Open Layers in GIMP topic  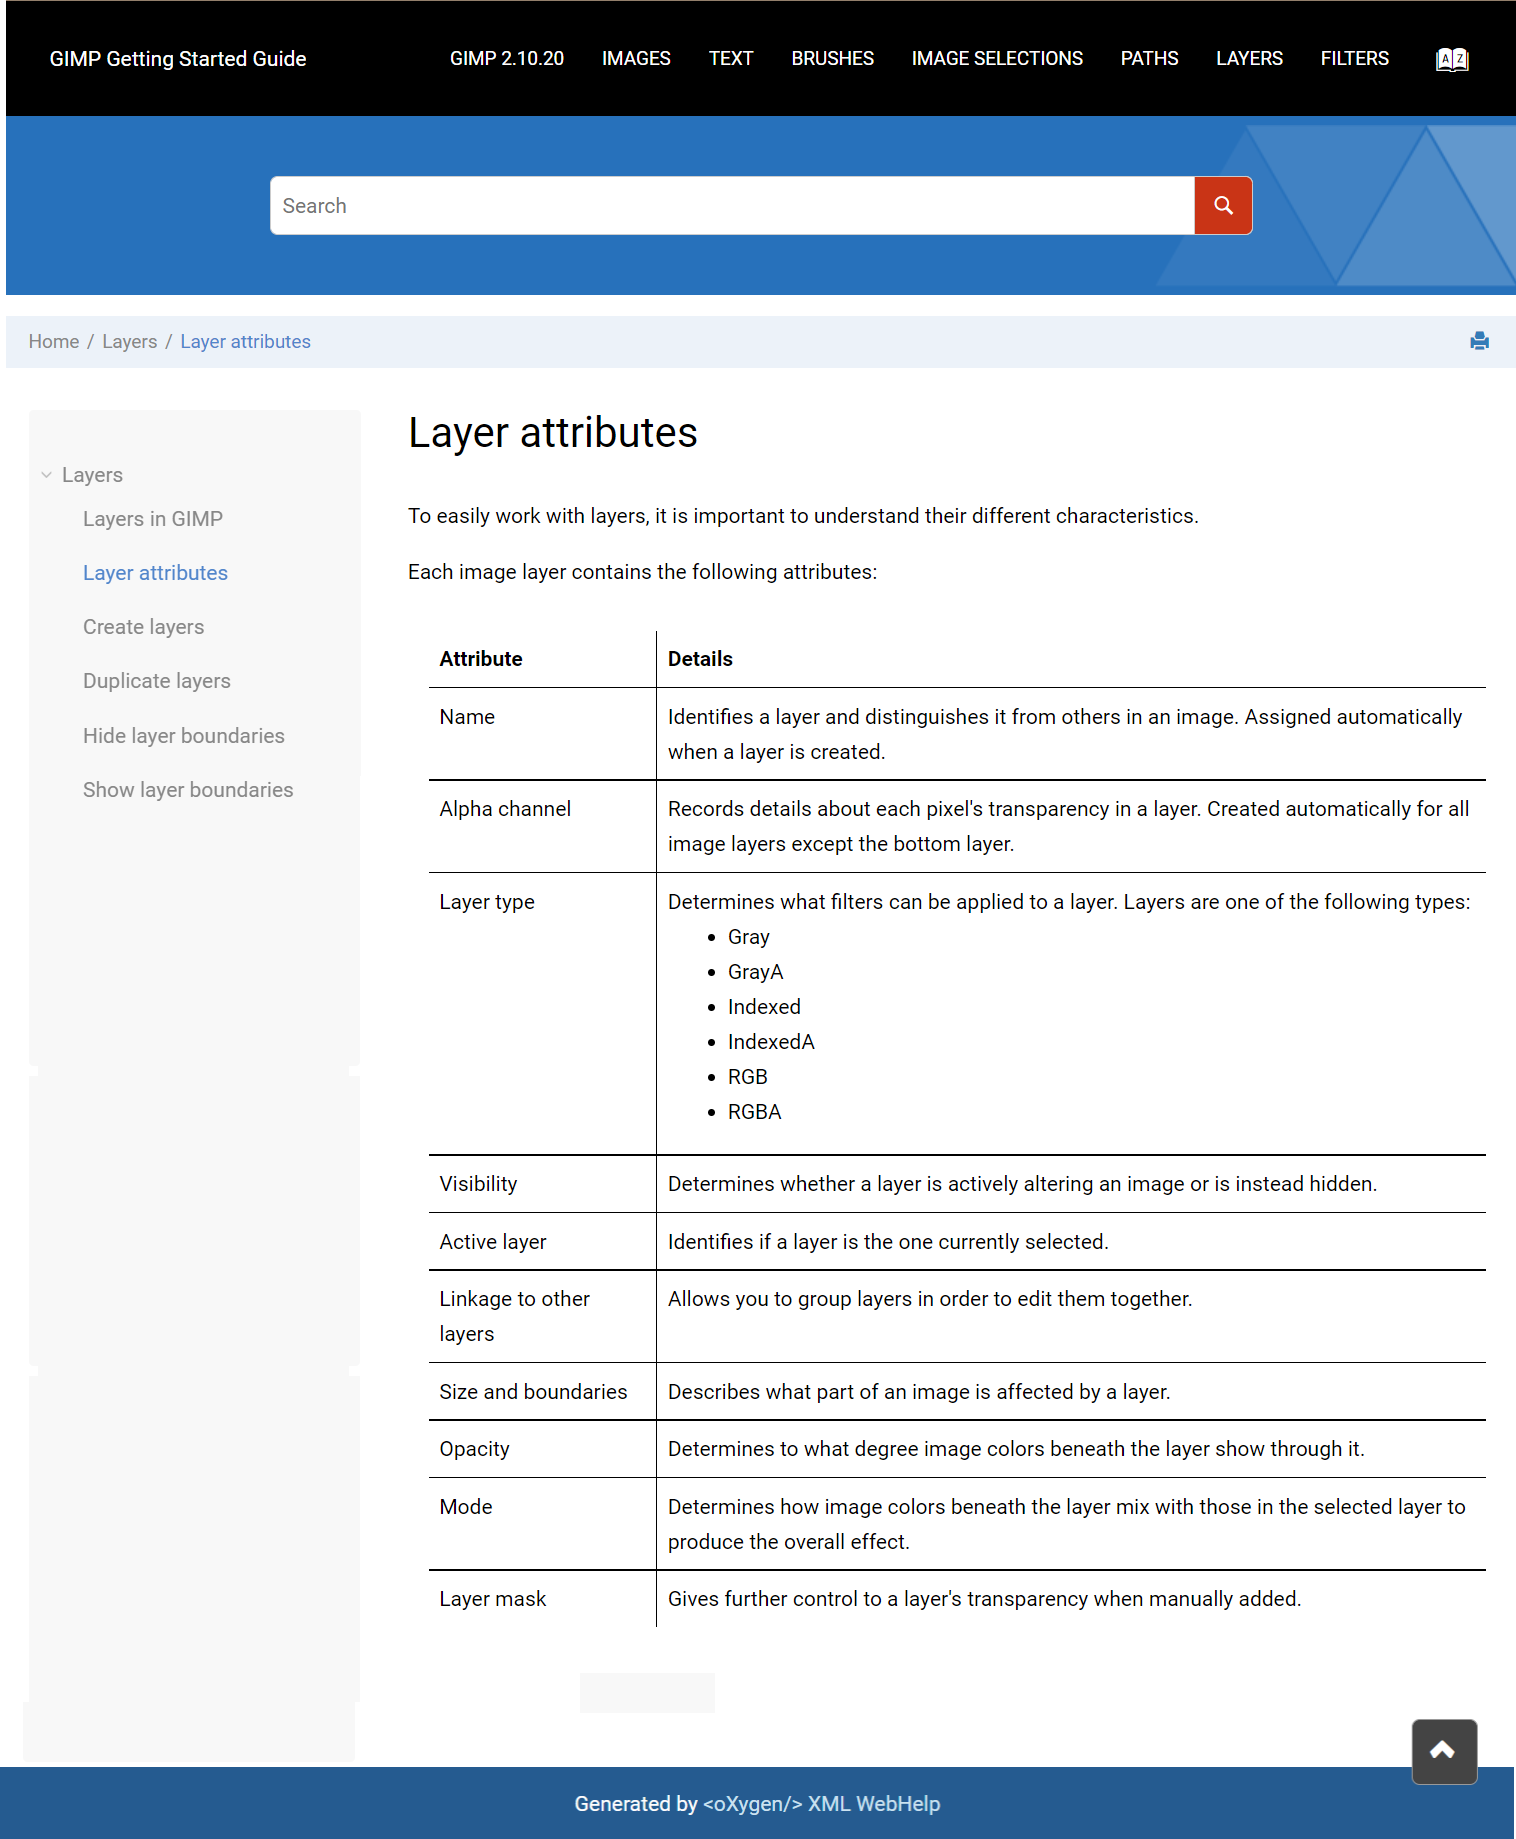point(153,519)
